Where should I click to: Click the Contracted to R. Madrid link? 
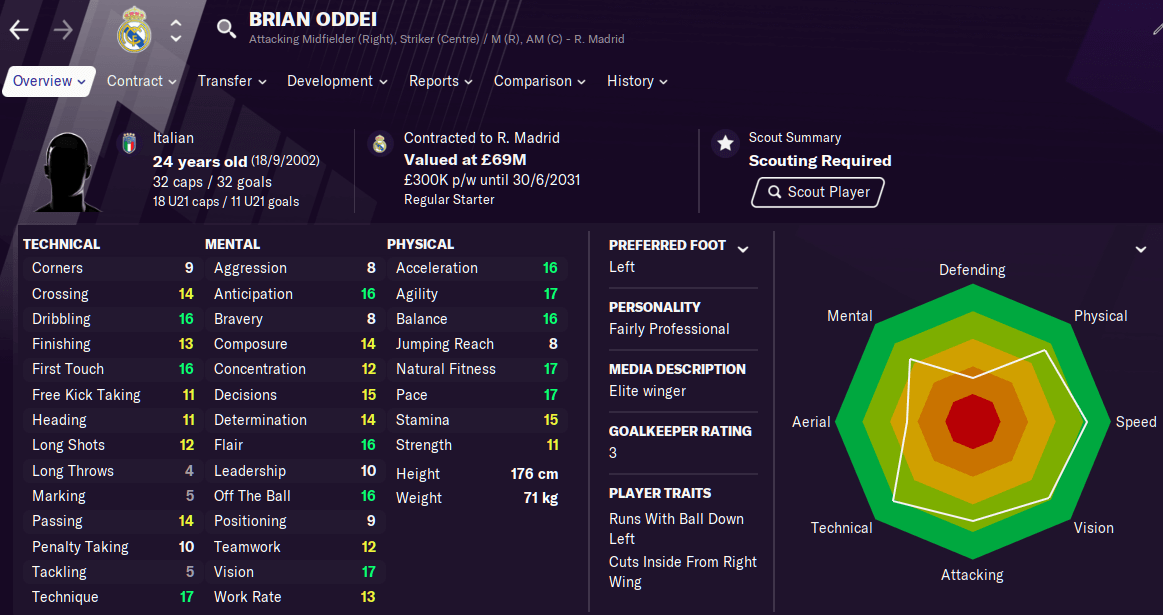click(481, 138)
